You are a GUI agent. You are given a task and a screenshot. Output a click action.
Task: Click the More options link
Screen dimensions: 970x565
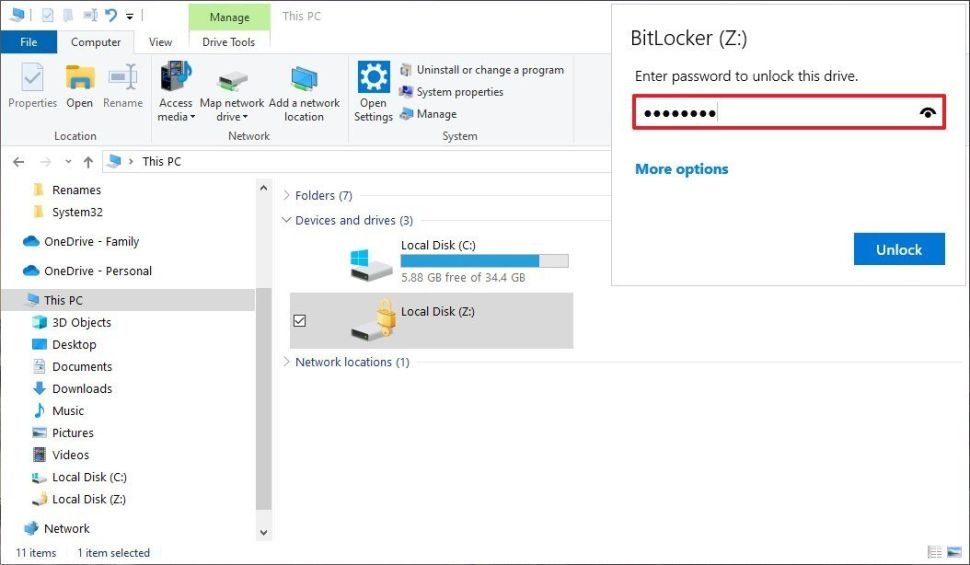click(682, 169)
